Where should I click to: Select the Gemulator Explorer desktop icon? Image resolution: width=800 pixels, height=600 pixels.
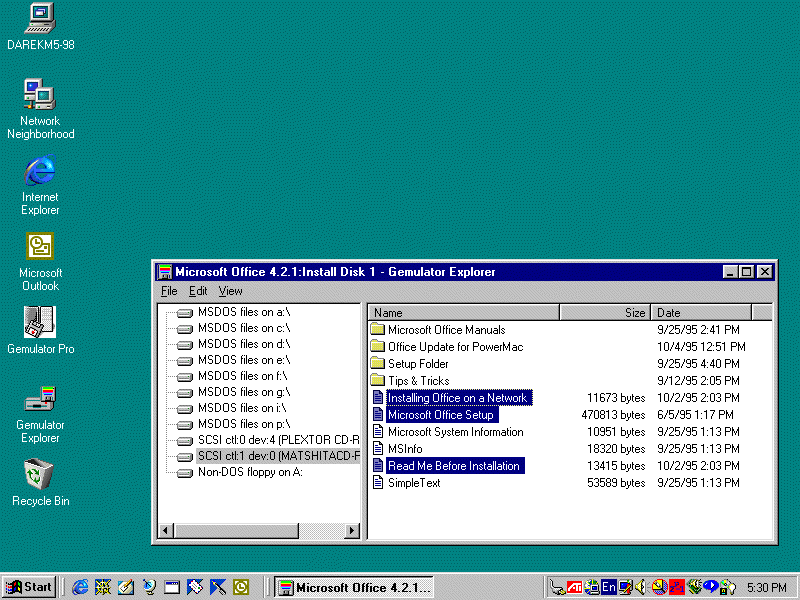[x=40, y=414]
